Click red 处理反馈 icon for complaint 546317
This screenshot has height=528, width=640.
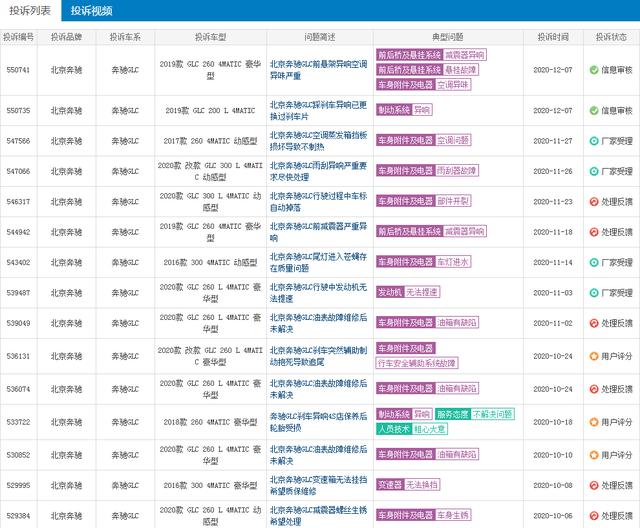pyautogui.click(x=594, y=202)
